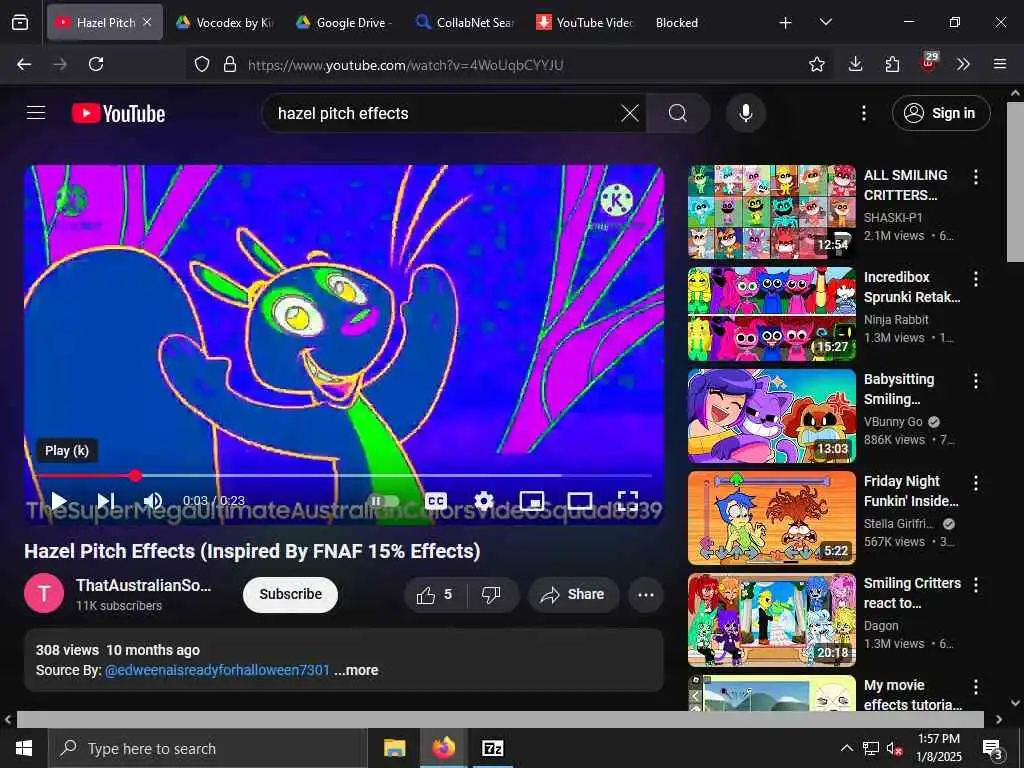Skip to next video
Image resolution: width=1024 pixels, height=768 pixels.
click(106, 501)
